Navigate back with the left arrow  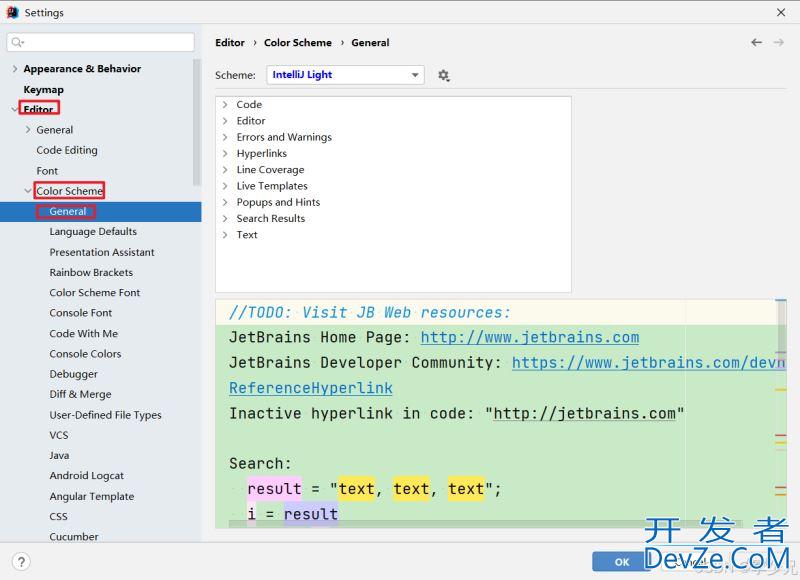point(756,42)
